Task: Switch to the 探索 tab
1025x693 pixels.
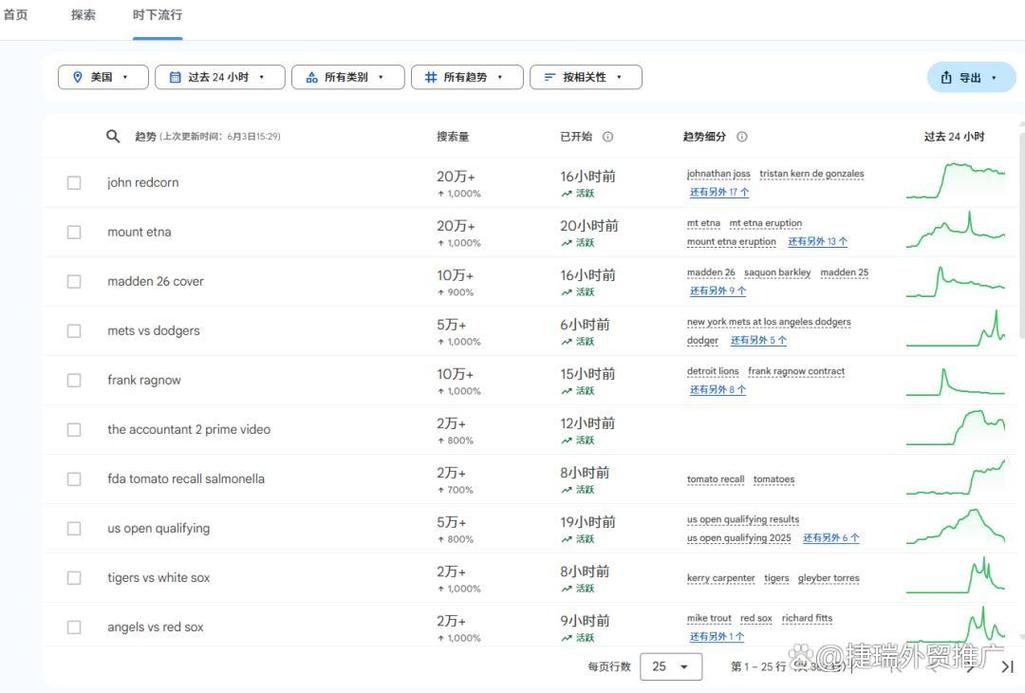Action: click(84, 15)
